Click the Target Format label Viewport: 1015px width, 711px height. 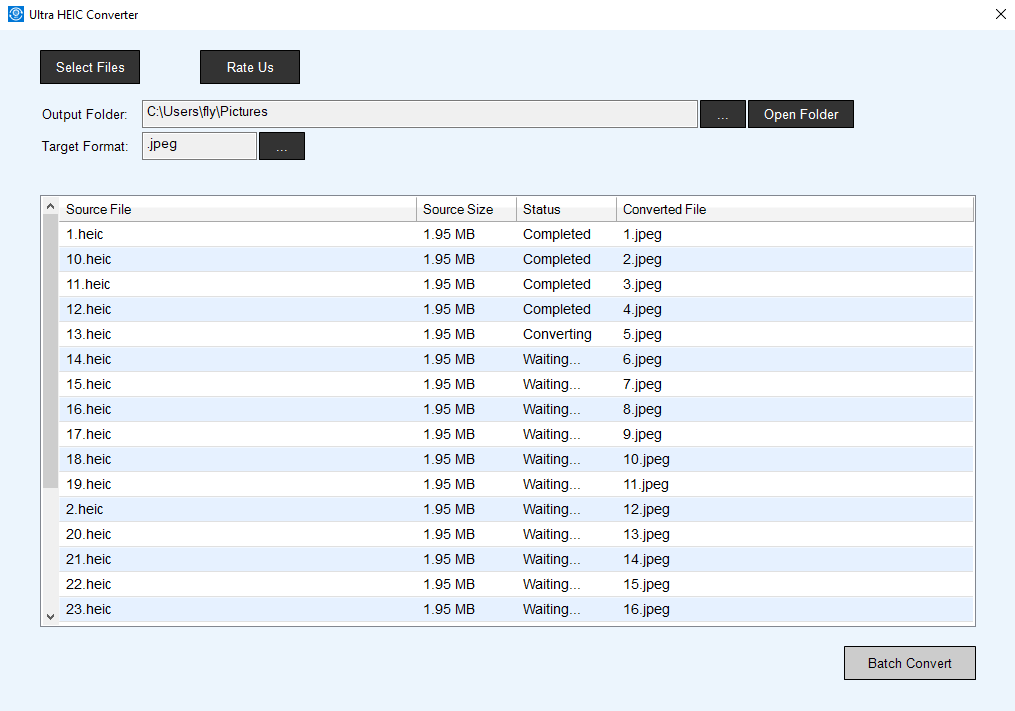(85, 146)
